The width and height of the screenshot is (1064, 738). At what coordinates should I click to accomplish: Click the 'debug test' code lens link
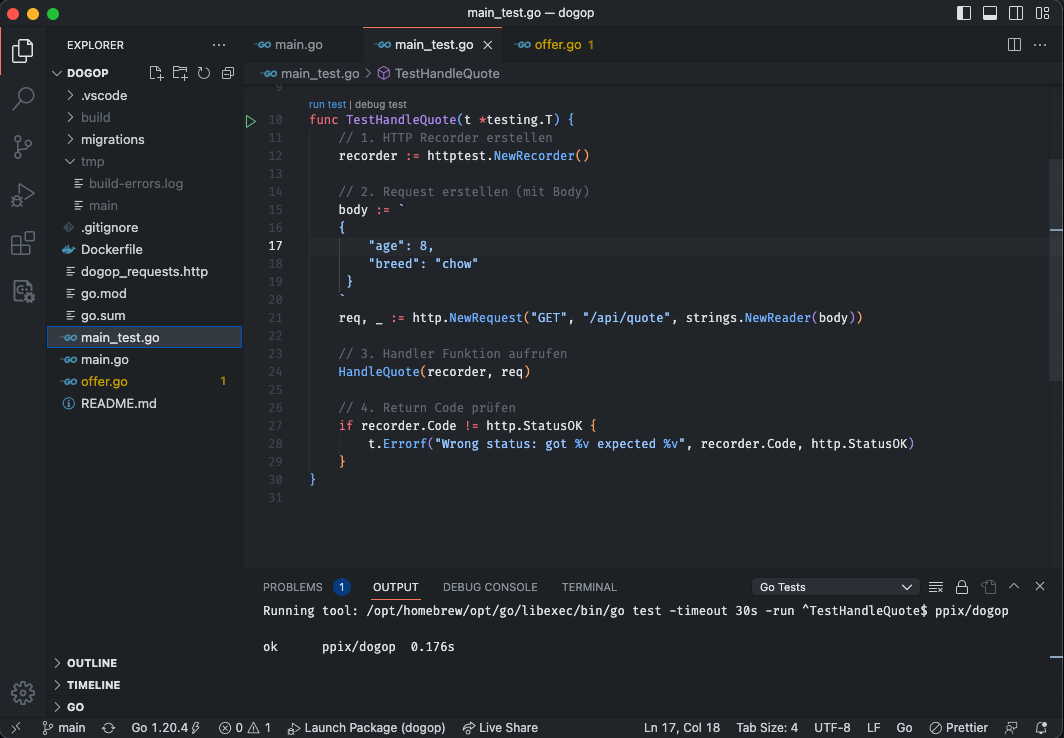click(x=381, y=104)
